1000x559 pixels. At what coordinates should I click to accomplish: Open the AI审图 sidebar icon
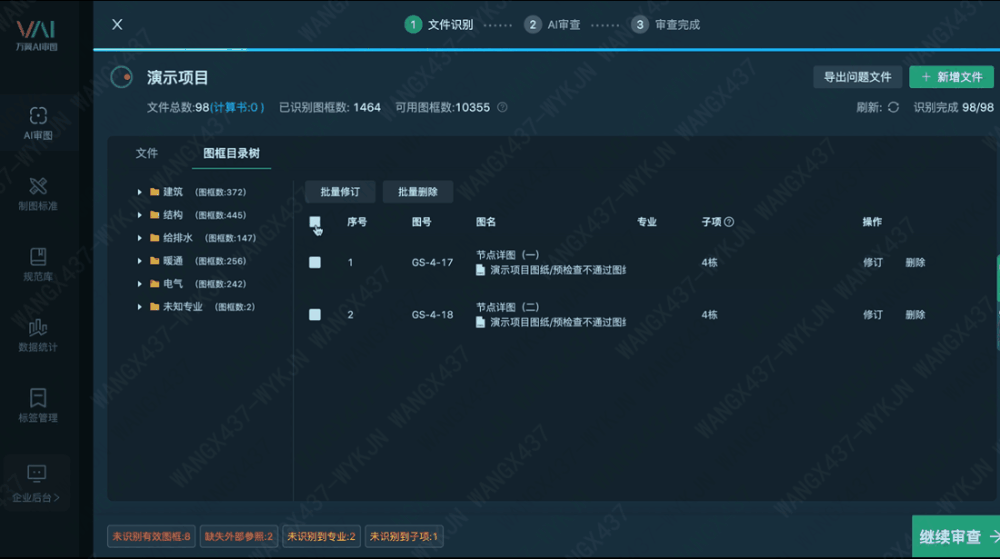(38, 116)
